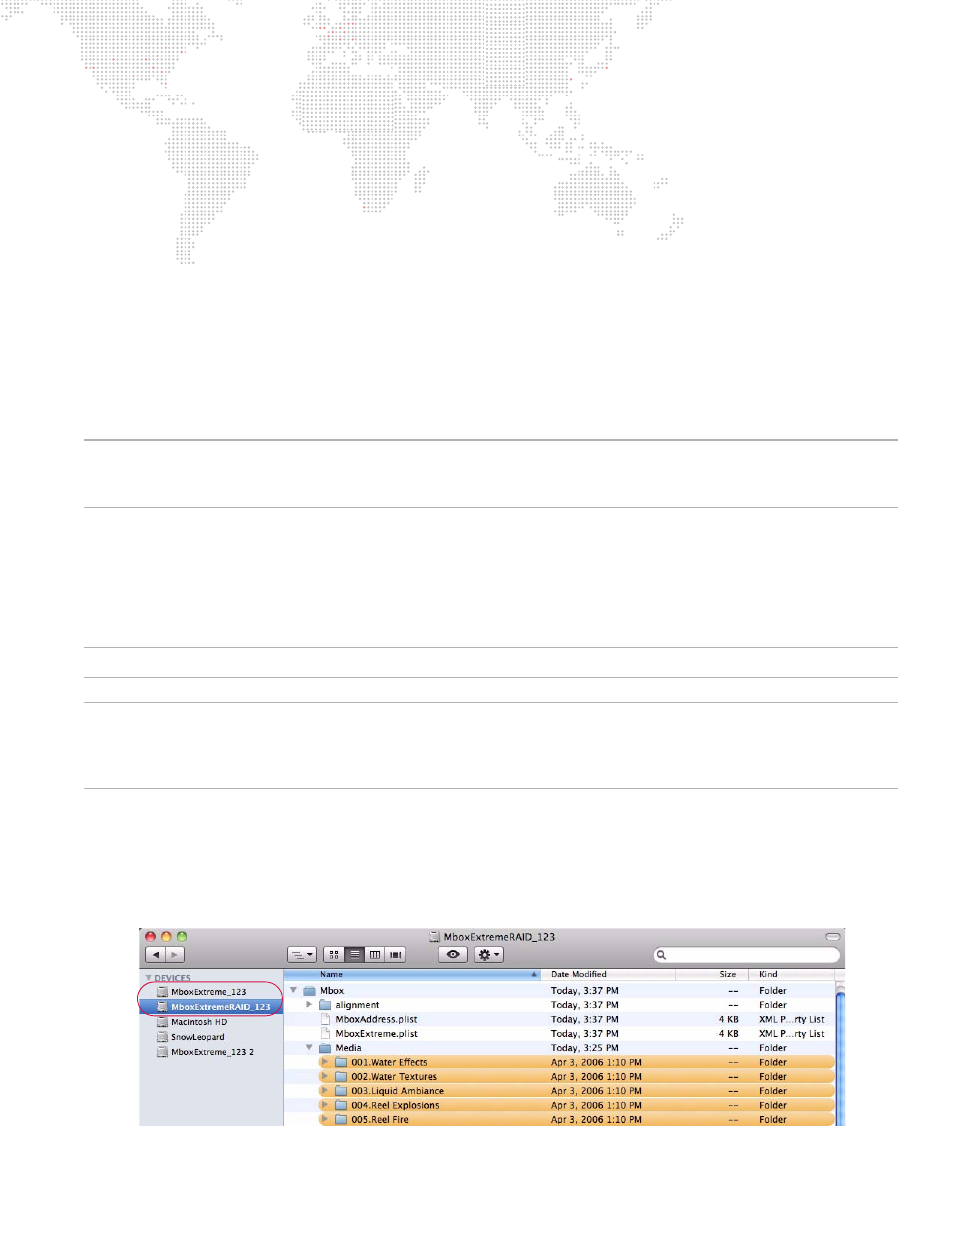This screenshot has height=1235, width=954.
Task: Select the 002.Water Textures row name
Action: point(394,1077)
